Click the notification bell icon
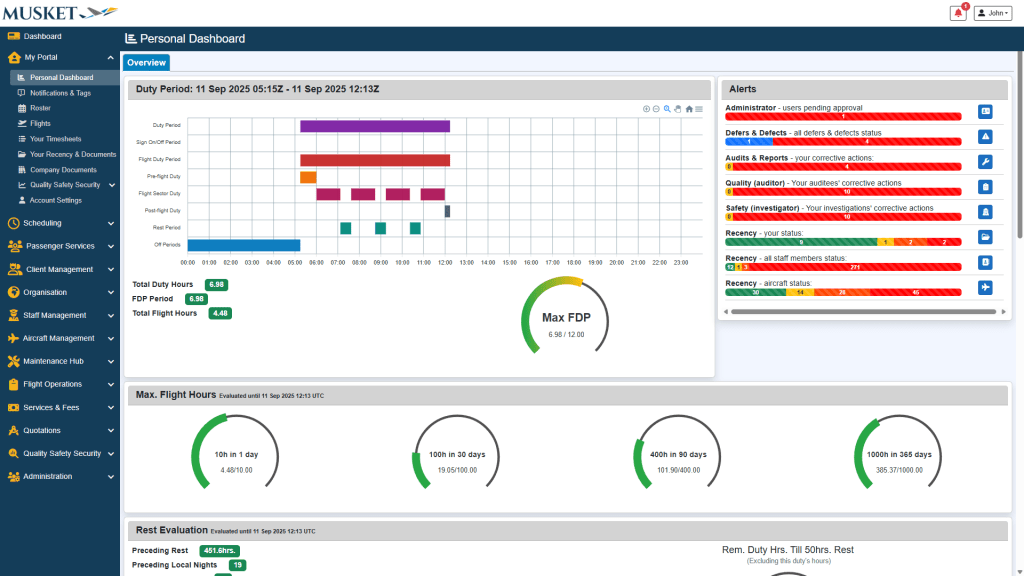The width and height of the screenshot is (1024, 576). [x=958, y=13]
